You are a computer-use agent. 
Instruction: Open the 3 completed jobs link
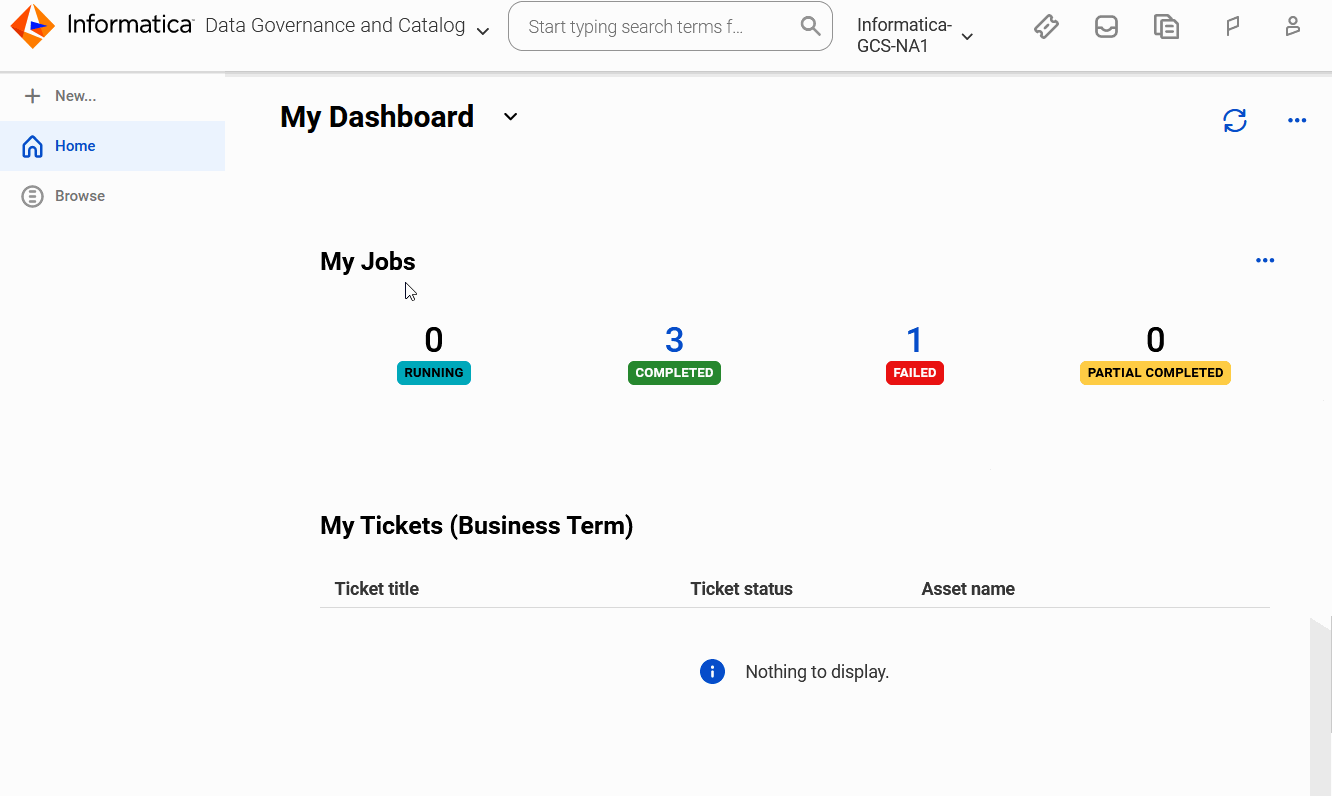coord(674,340)
